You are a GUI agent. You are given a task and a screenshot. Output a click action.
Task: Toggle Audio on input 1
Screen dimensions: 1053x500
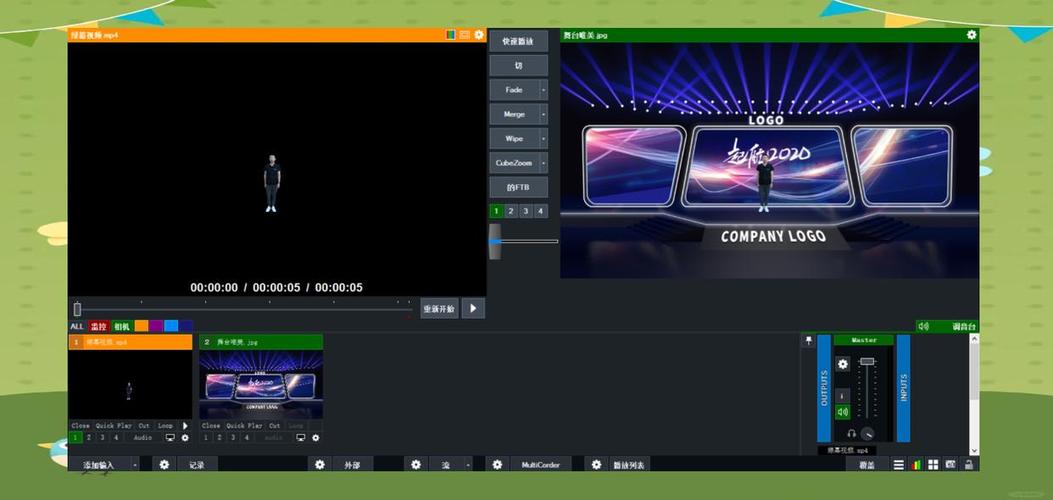142,438
